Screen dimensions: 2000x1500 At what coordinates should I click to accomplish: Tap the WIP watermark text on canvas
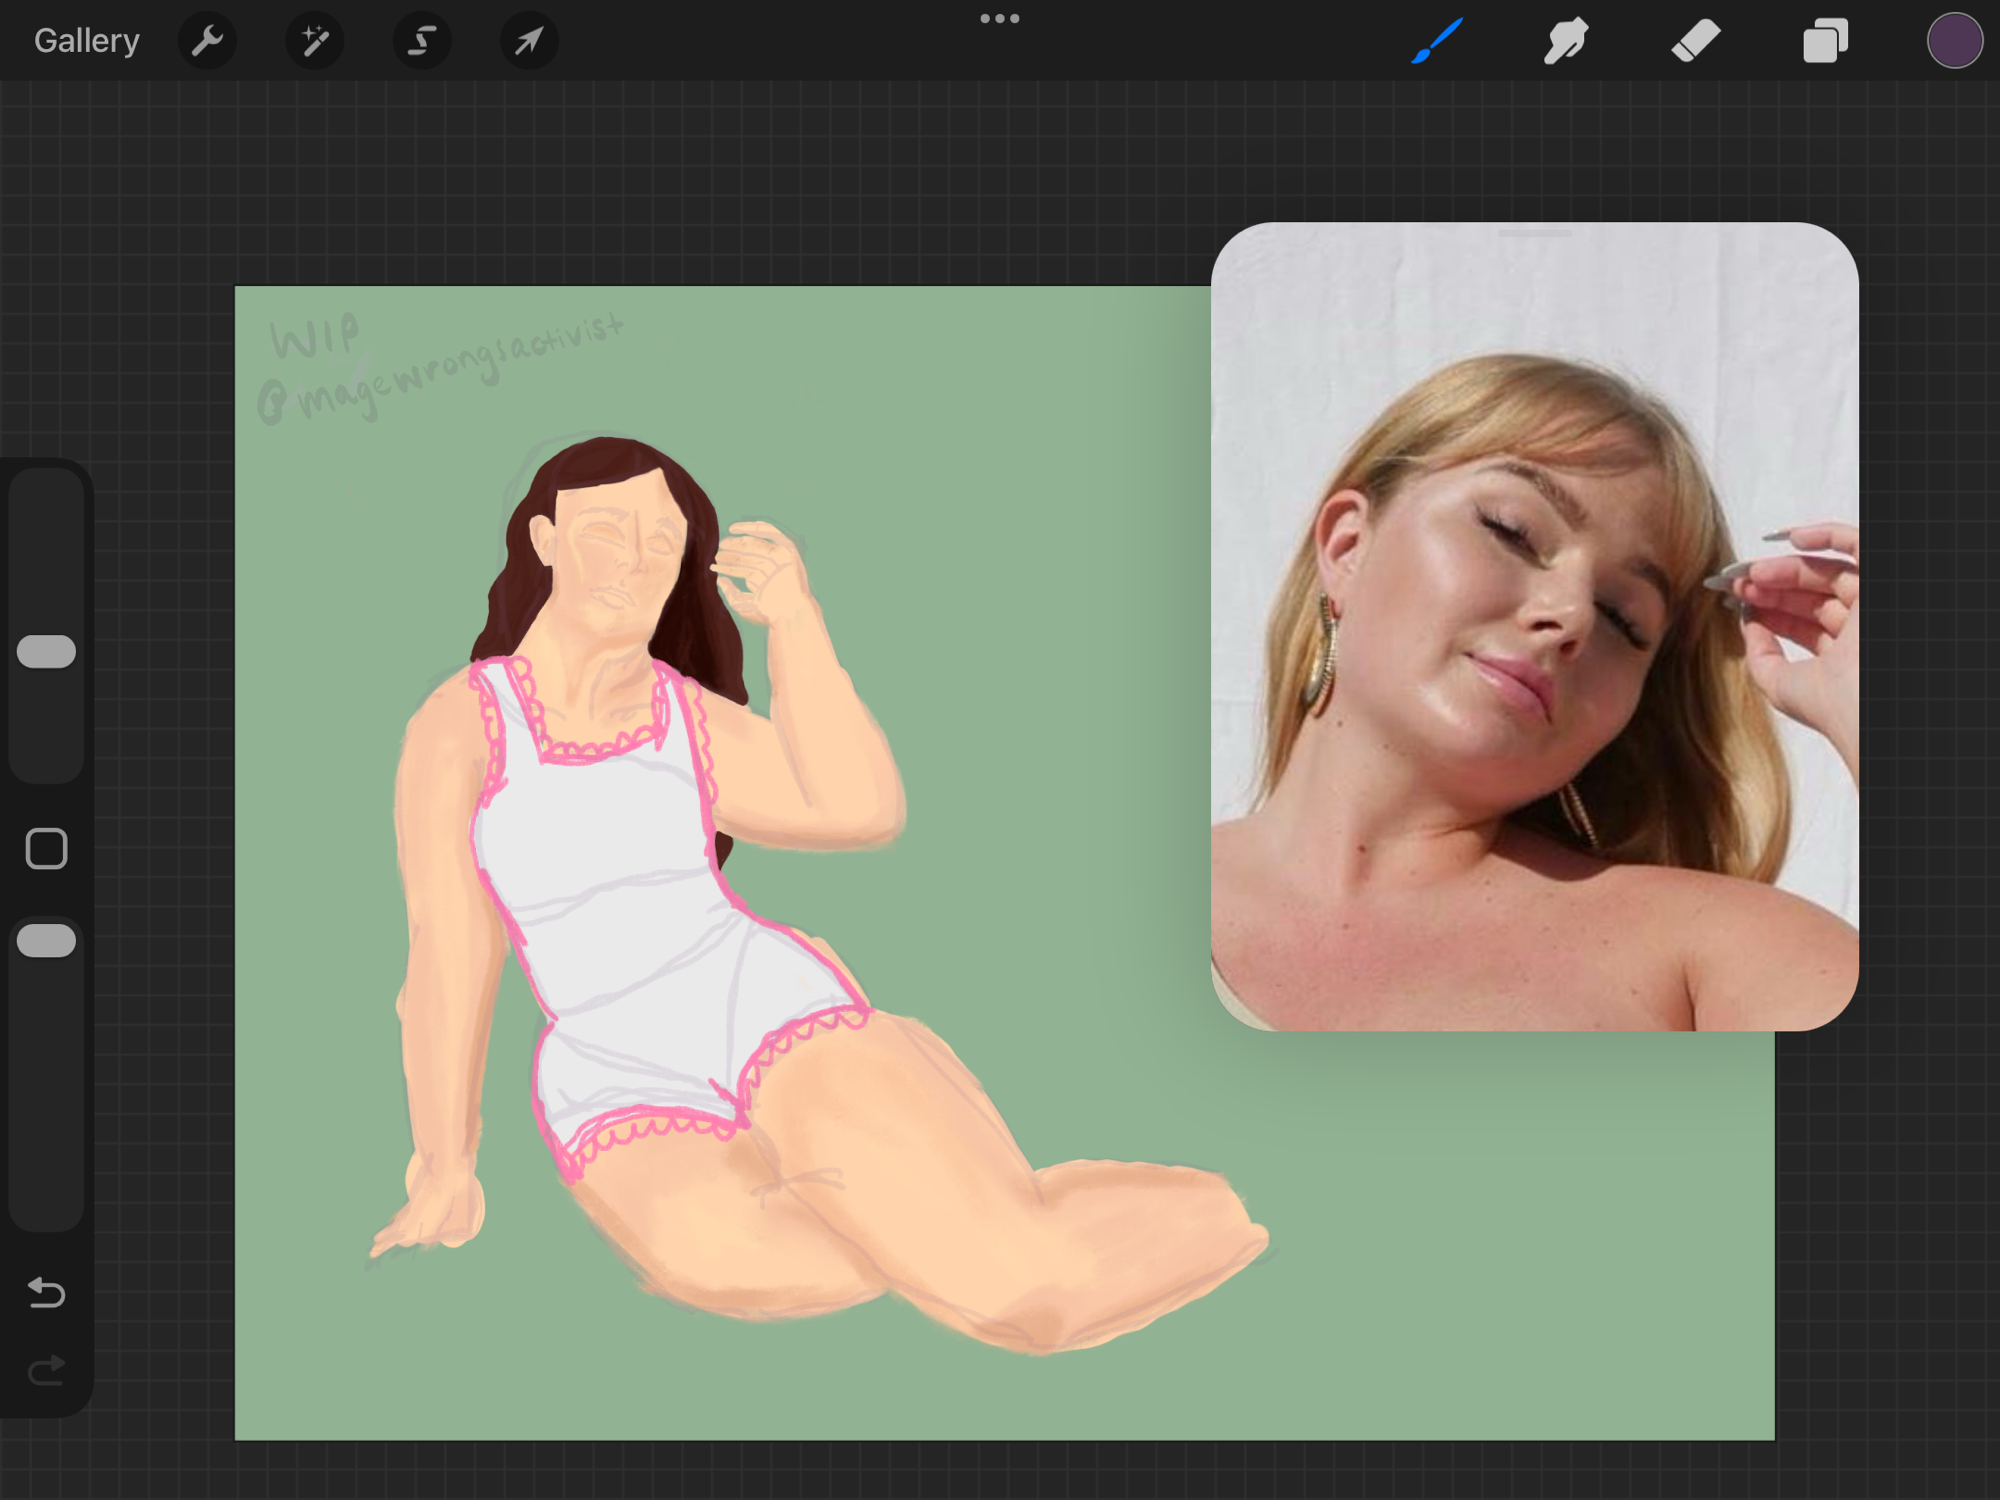(x=315, y=337)
